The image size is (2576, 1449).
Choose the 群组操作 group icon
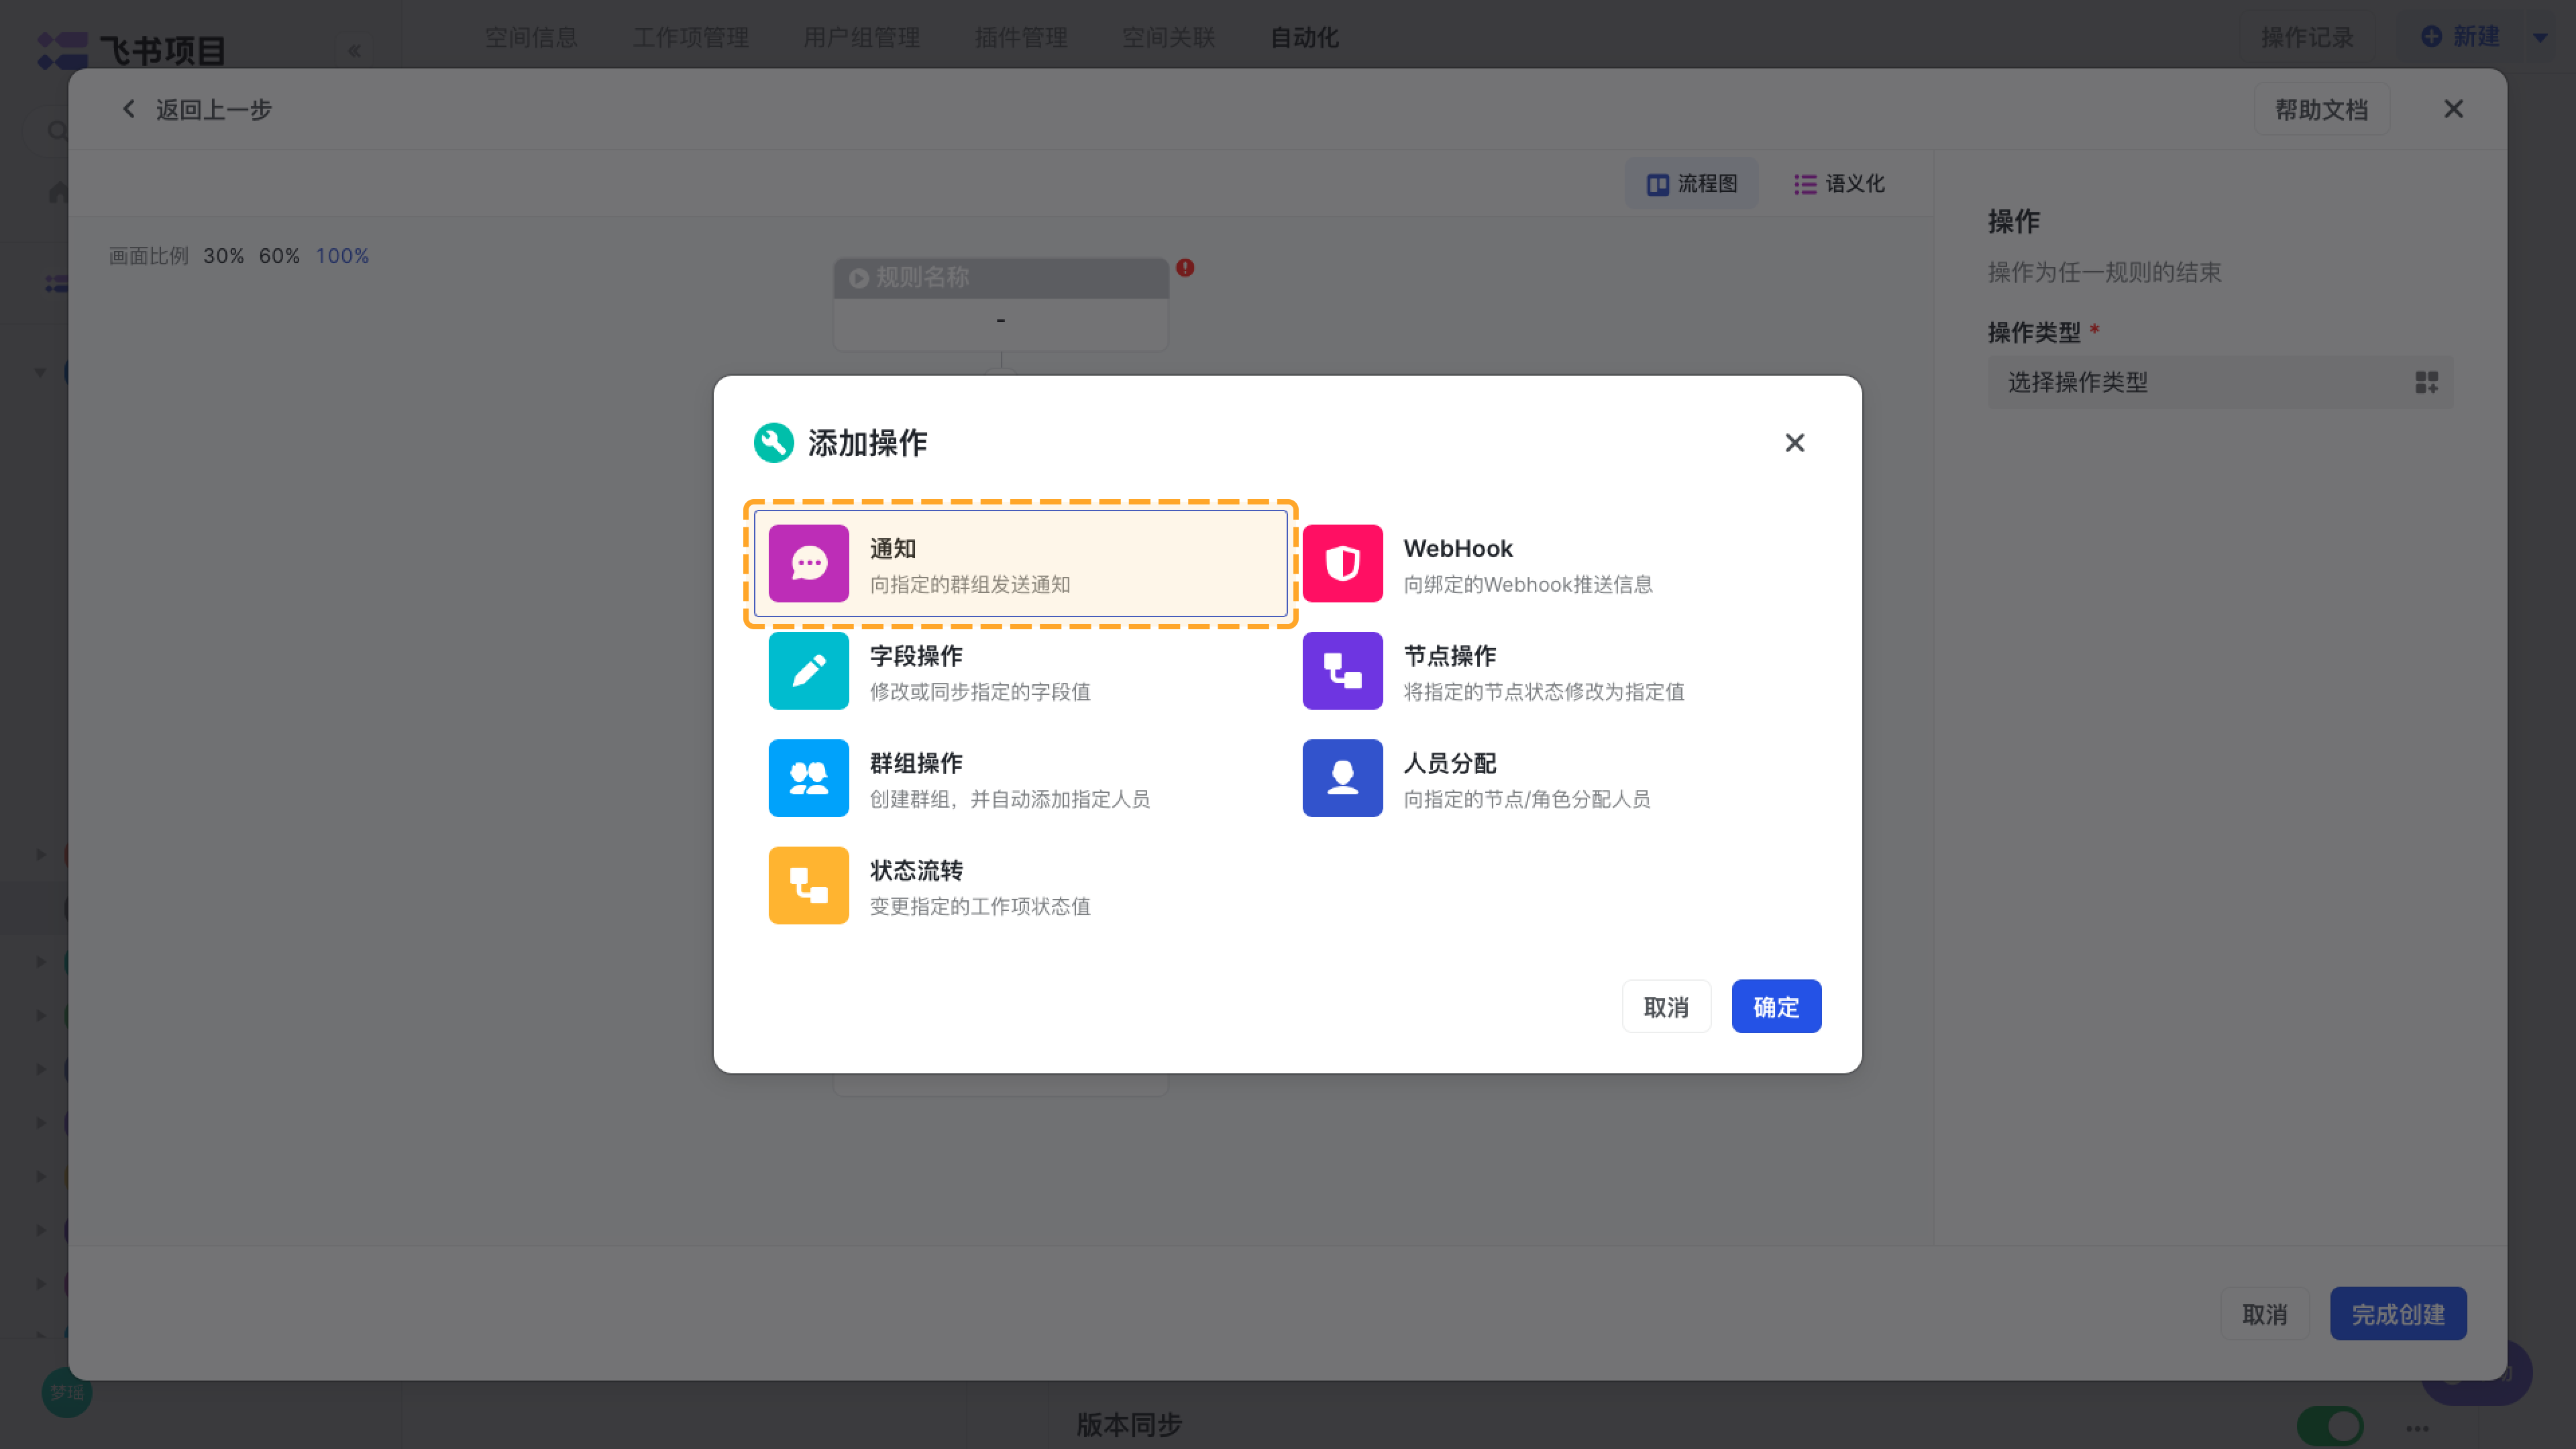pyautogui.click(x=808, y=778)
